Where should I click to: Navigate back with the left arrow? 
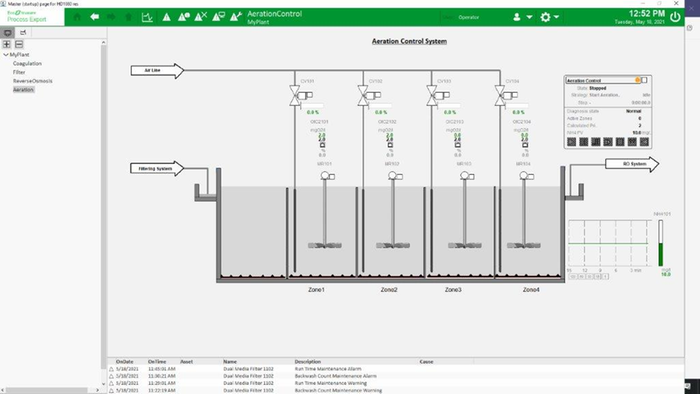click(94, 17)
